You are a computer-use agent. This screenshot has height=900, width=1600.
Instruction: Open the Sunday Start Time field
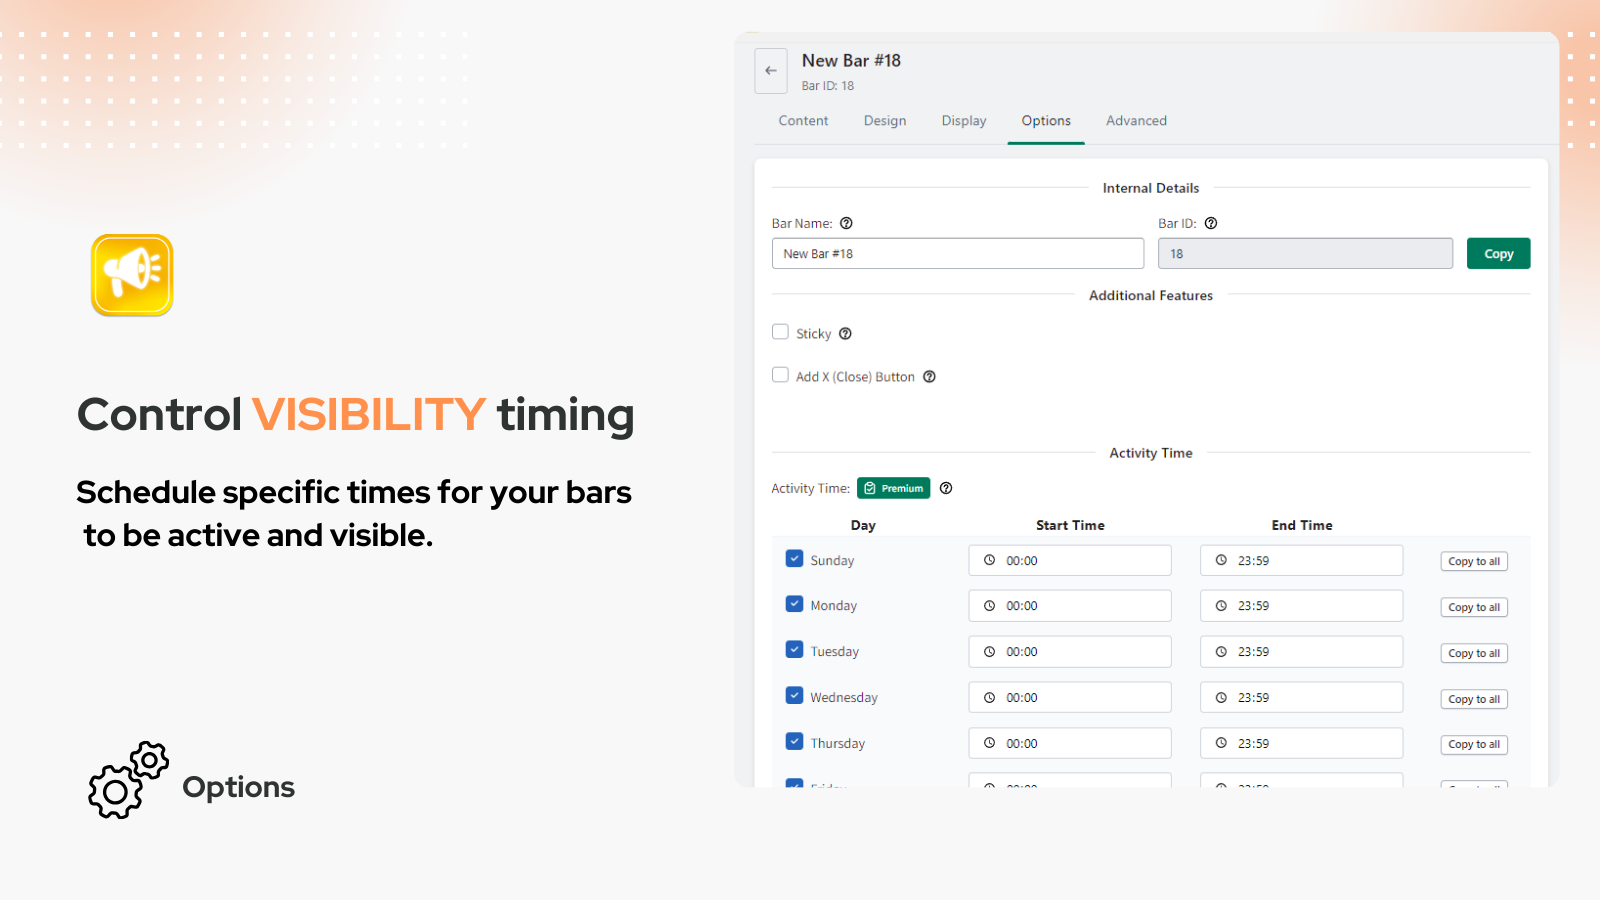(1070, 560)
